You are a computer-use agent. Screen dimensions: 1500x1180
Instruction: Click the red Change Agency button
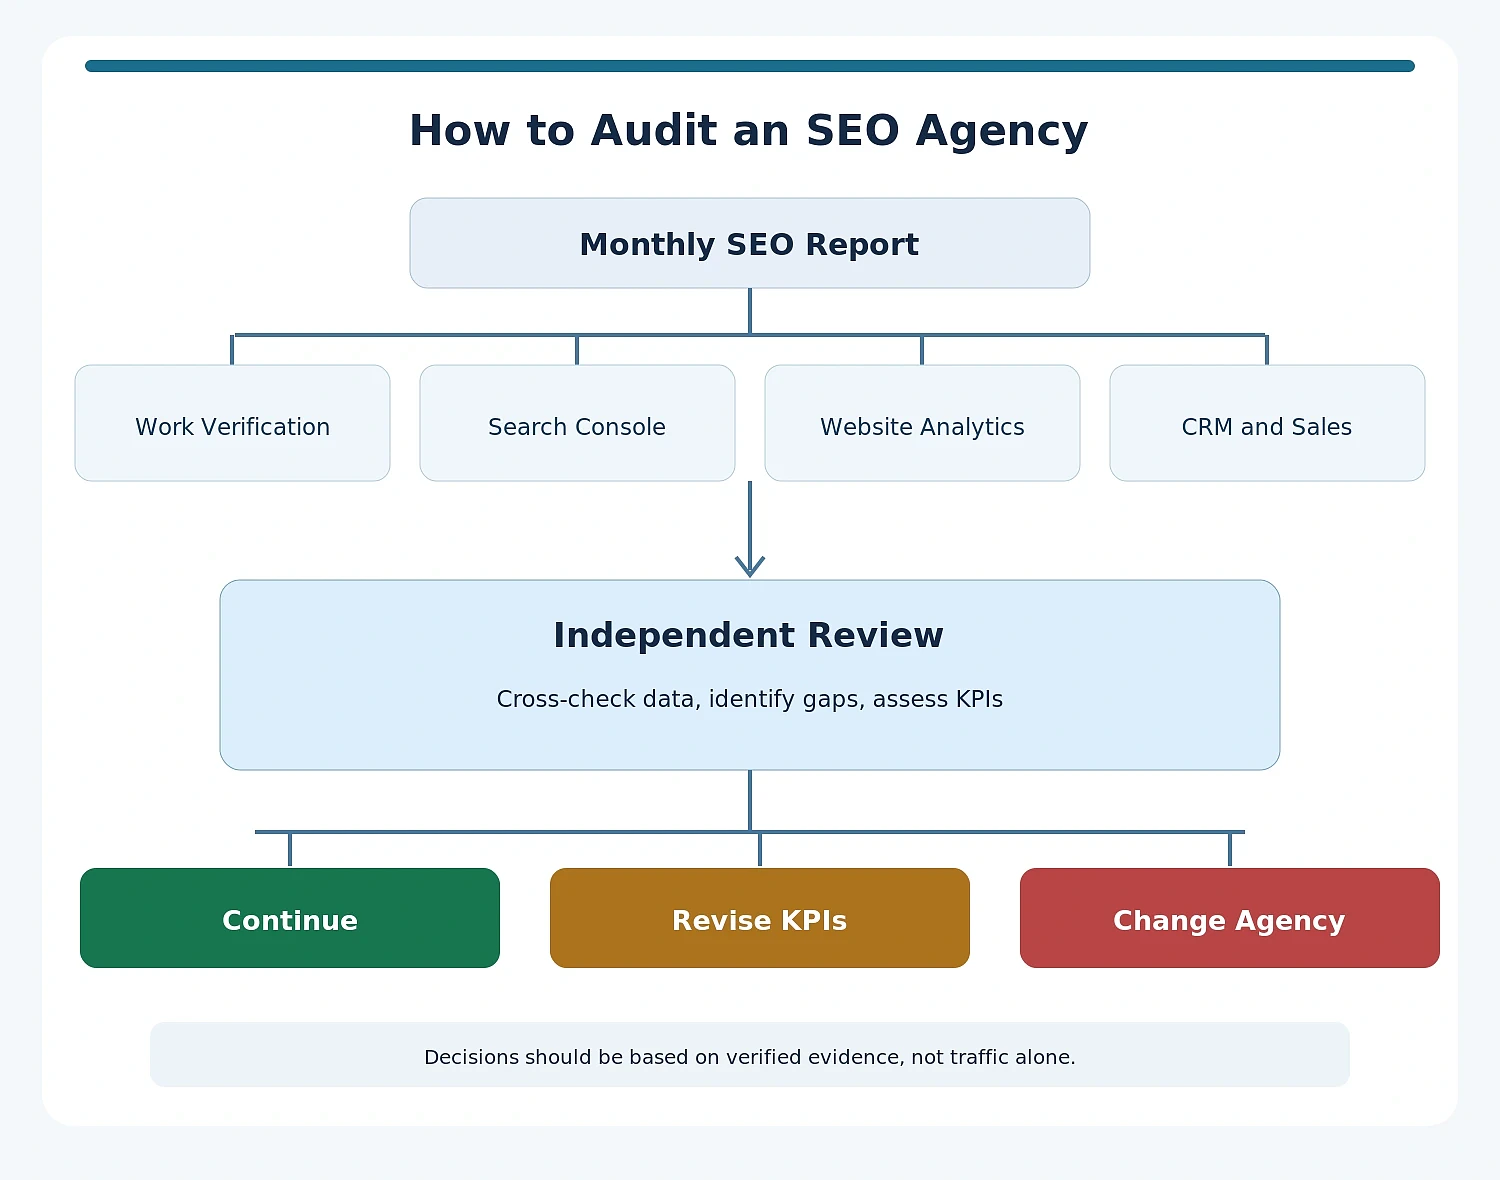click(1230, 918)
